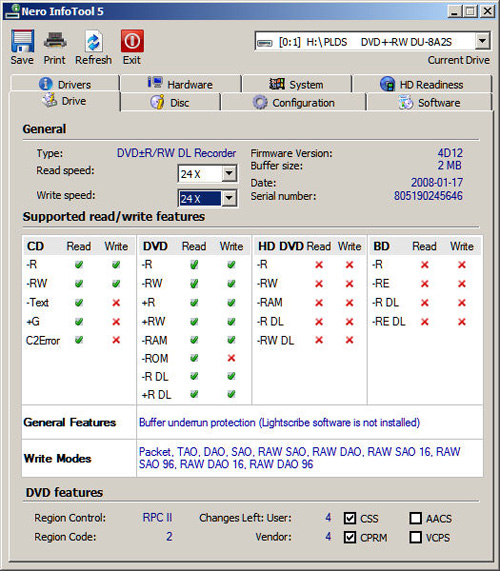Click the Changes Left User value 4
The height and width of the screenshot is (571, 500).
[328, 517]
